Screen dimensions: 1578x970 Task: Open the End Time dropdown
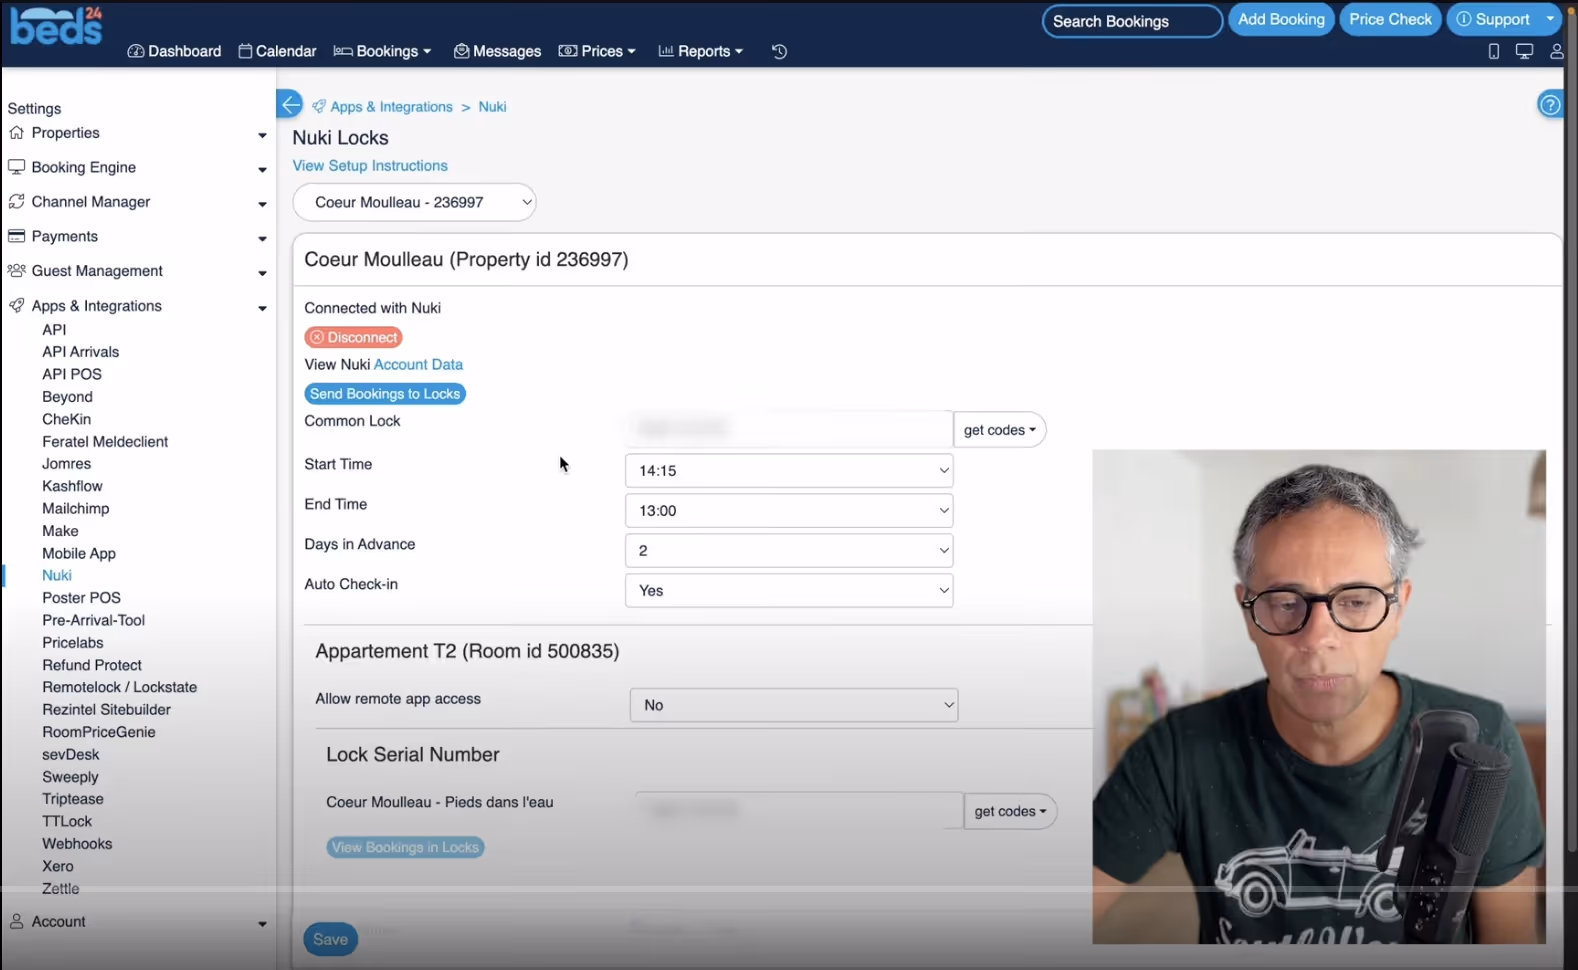789,511
